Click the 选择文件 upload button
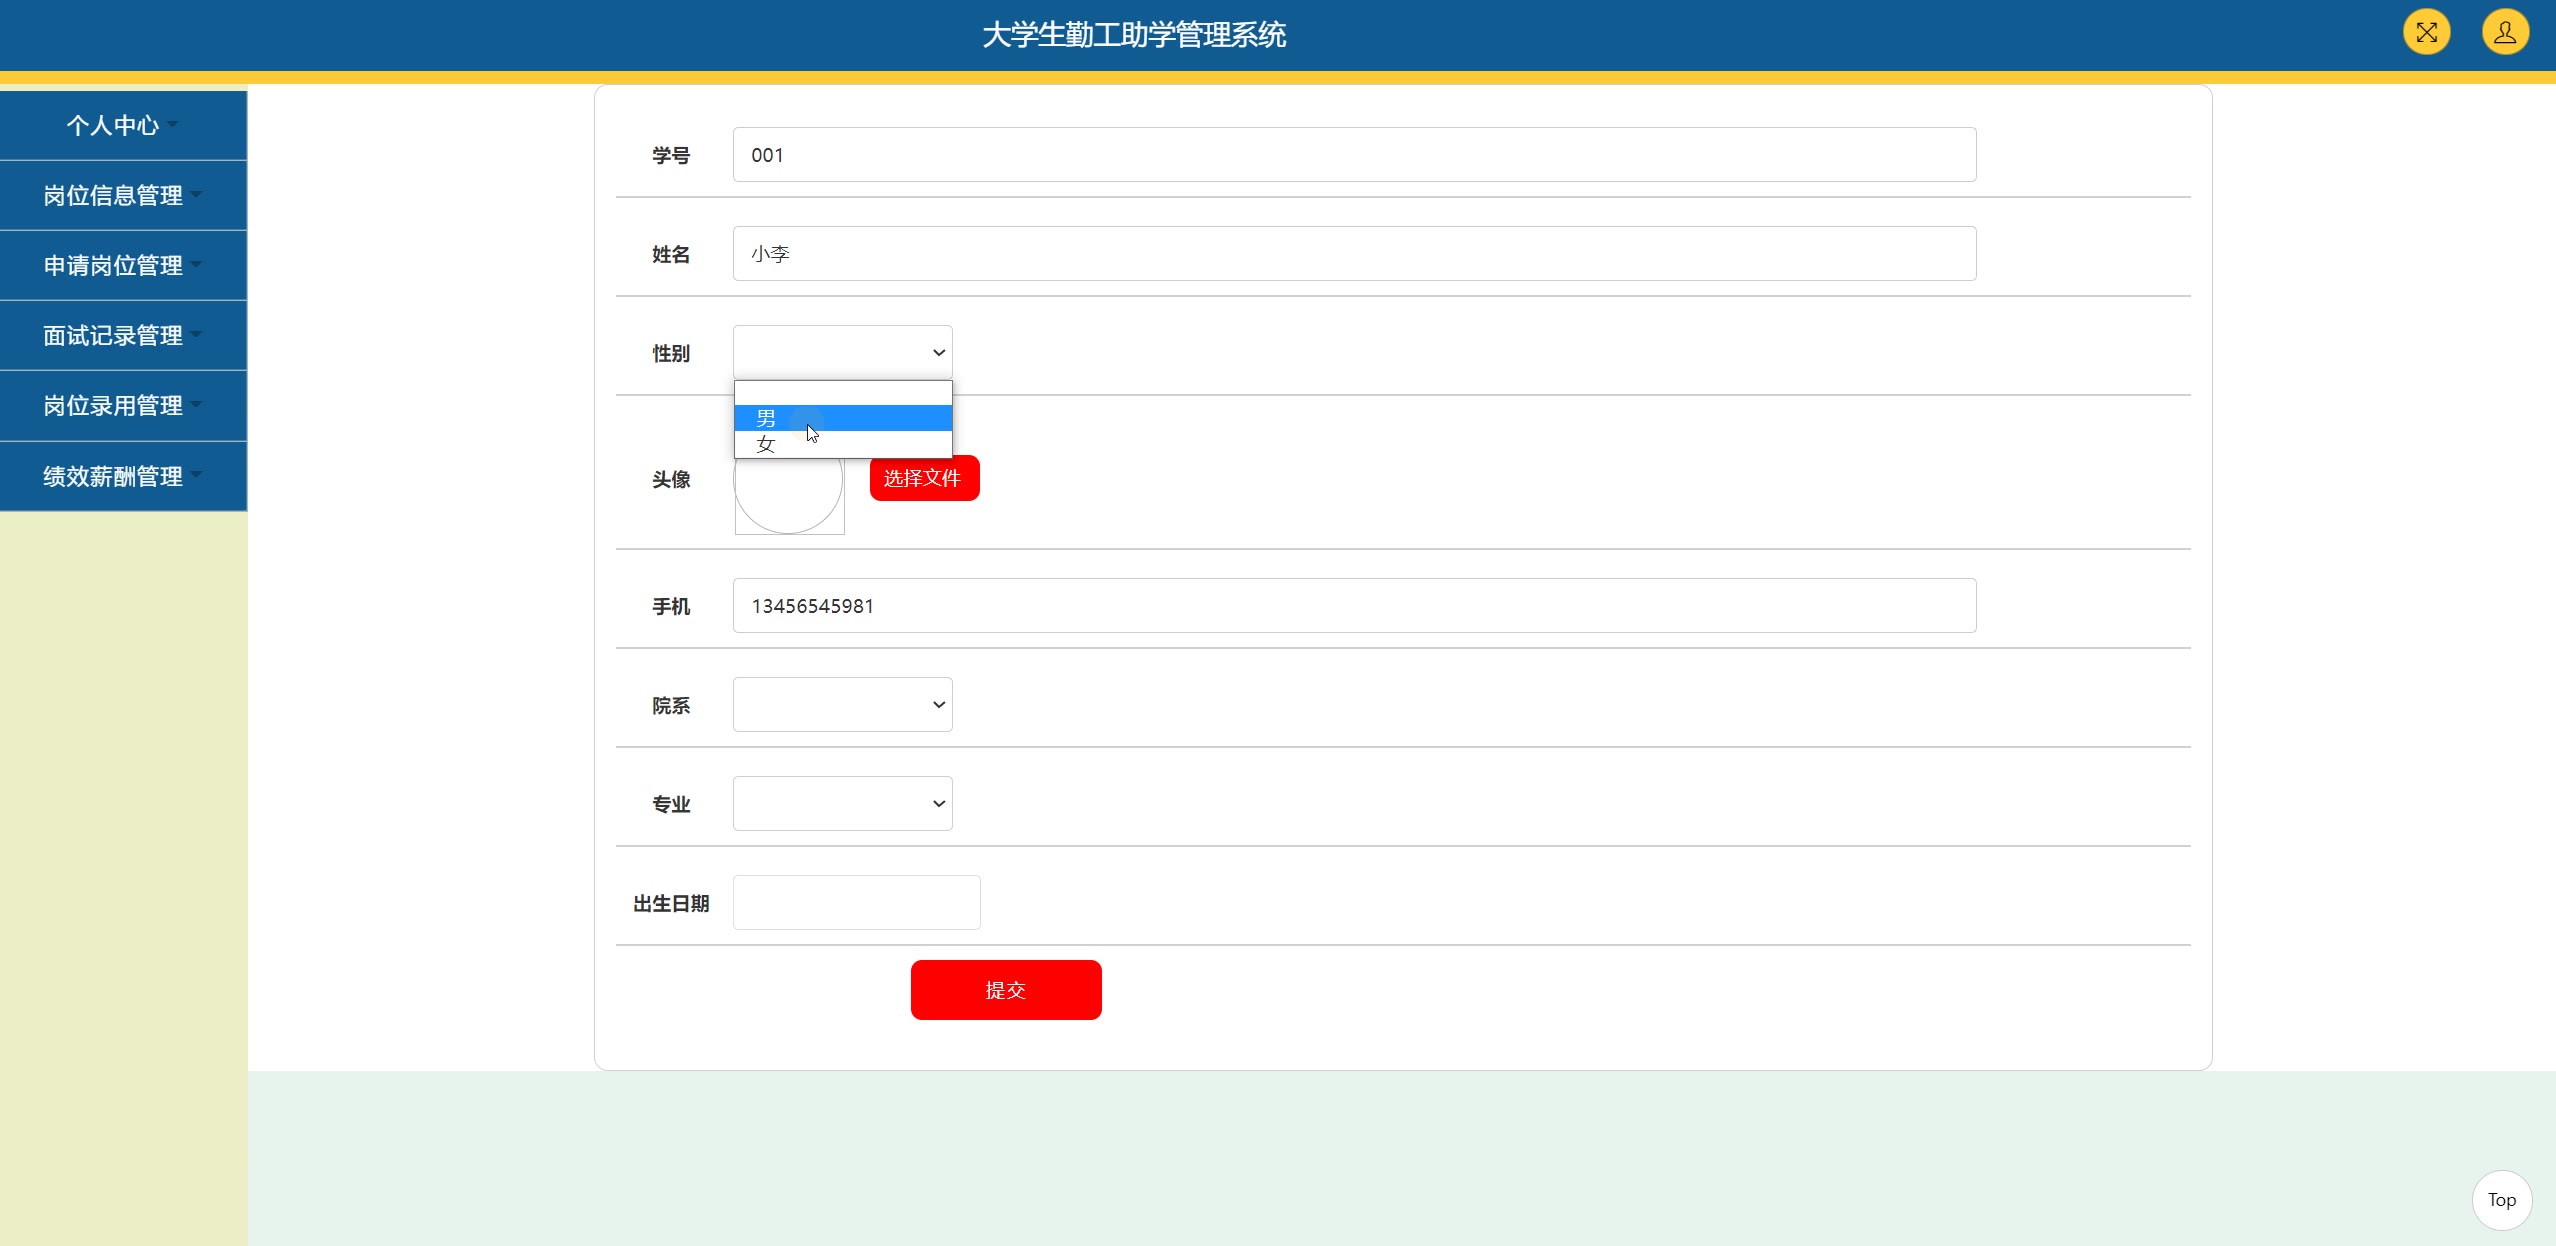The width and height of the screenshot is (2556, 1246). pyautogui.click(x=923, y=478)
